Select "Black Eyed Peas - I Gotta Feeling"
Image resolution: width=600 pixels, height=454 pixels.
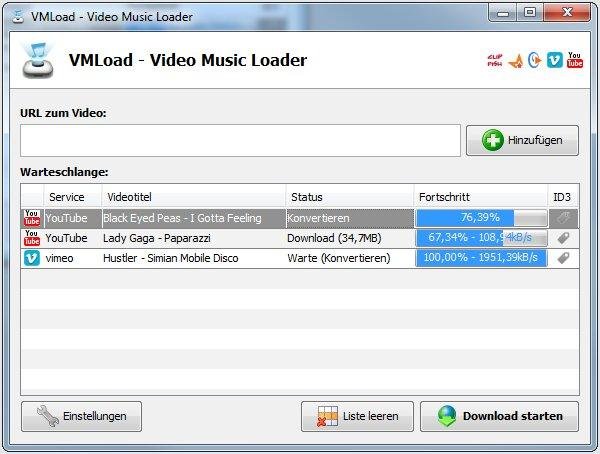[x=182, y=218]
